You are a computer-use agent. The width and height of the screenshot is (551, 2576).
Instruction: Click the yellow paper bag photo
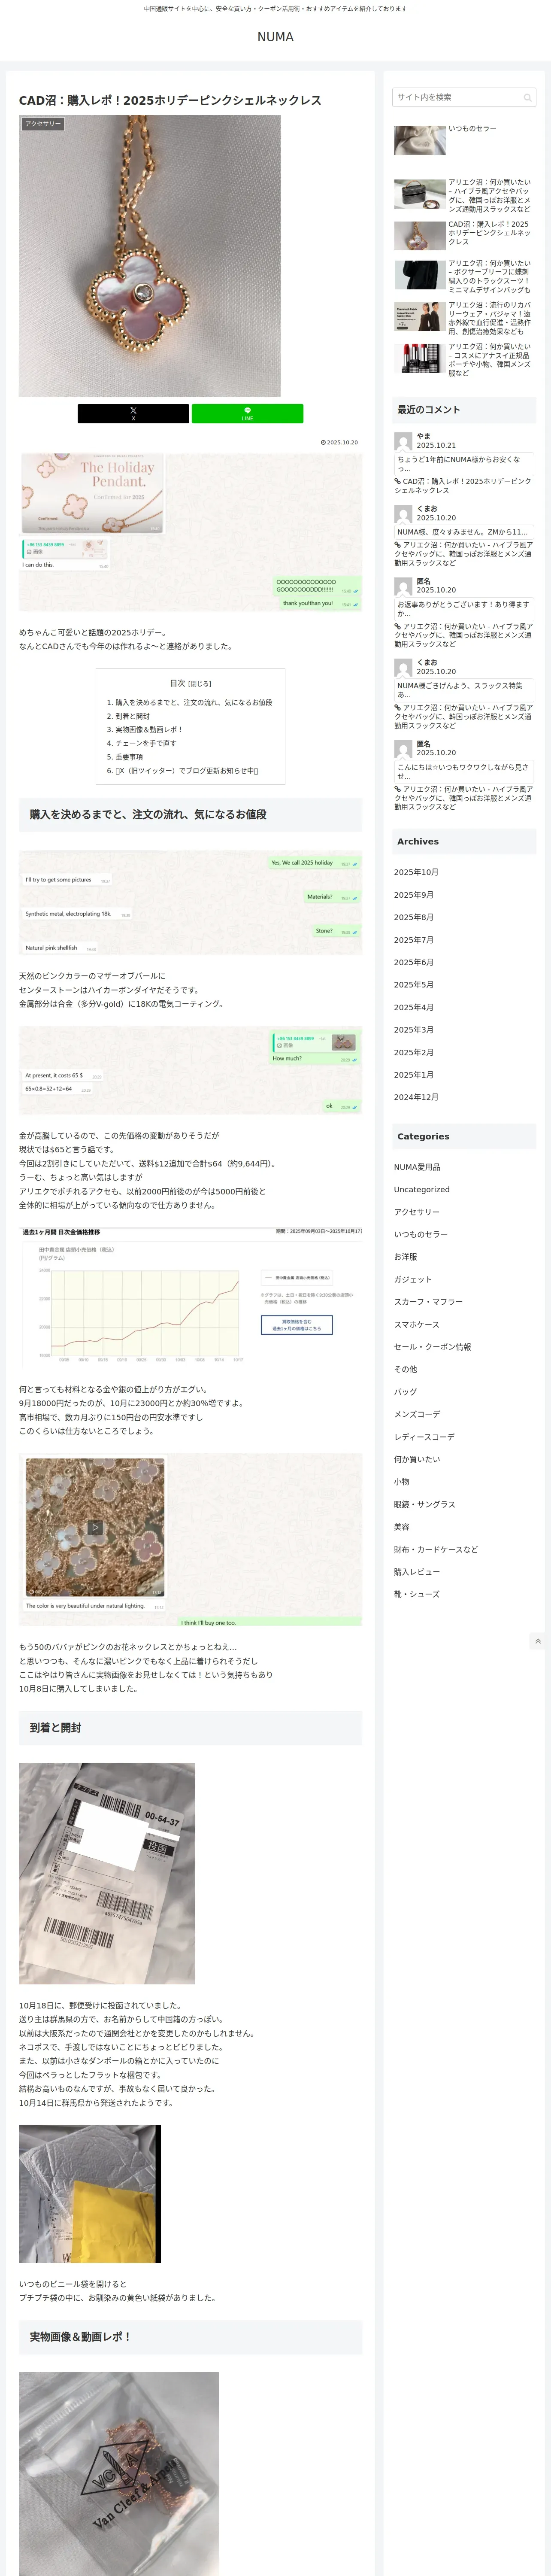point(90,2194)
